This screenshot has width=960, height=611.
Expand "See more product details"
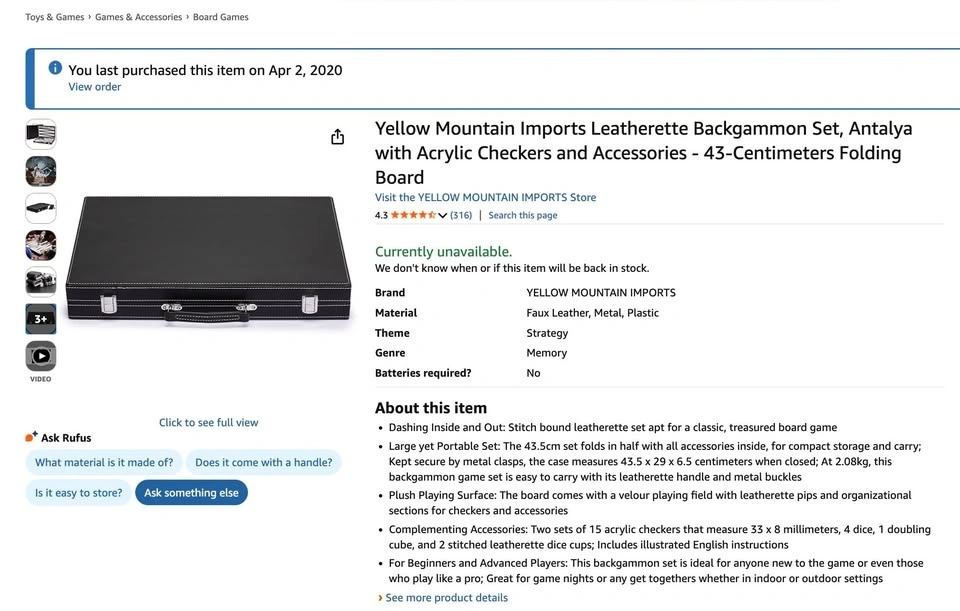pos(446,598)
